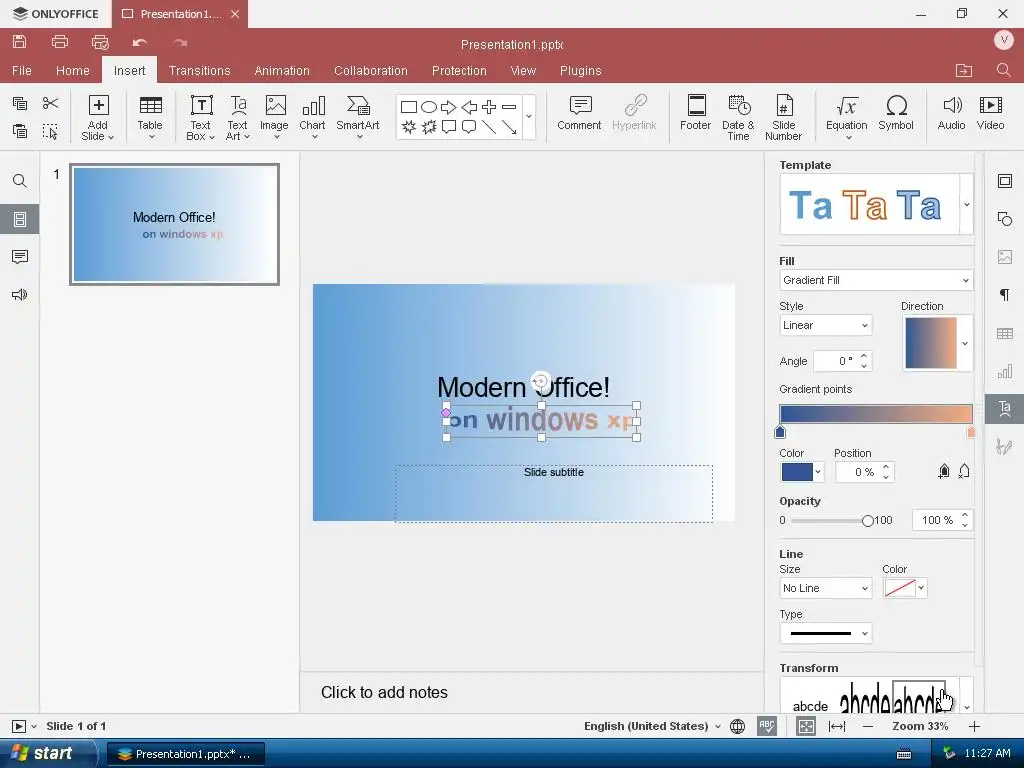The image size is (1024, 768).
Task: Undo the last action
Action: [140, 42]
